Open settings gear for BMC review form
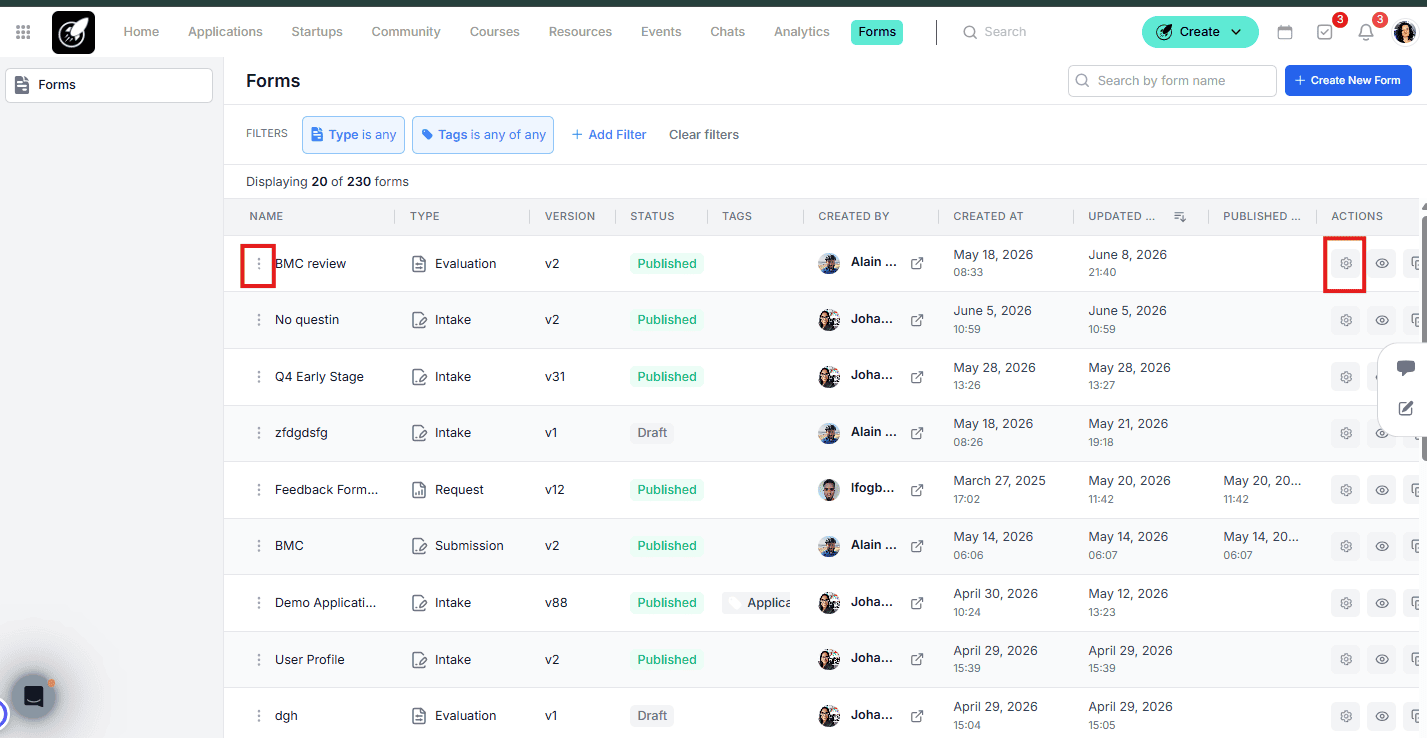1427x738 pixels. (x=1345, y=264)
